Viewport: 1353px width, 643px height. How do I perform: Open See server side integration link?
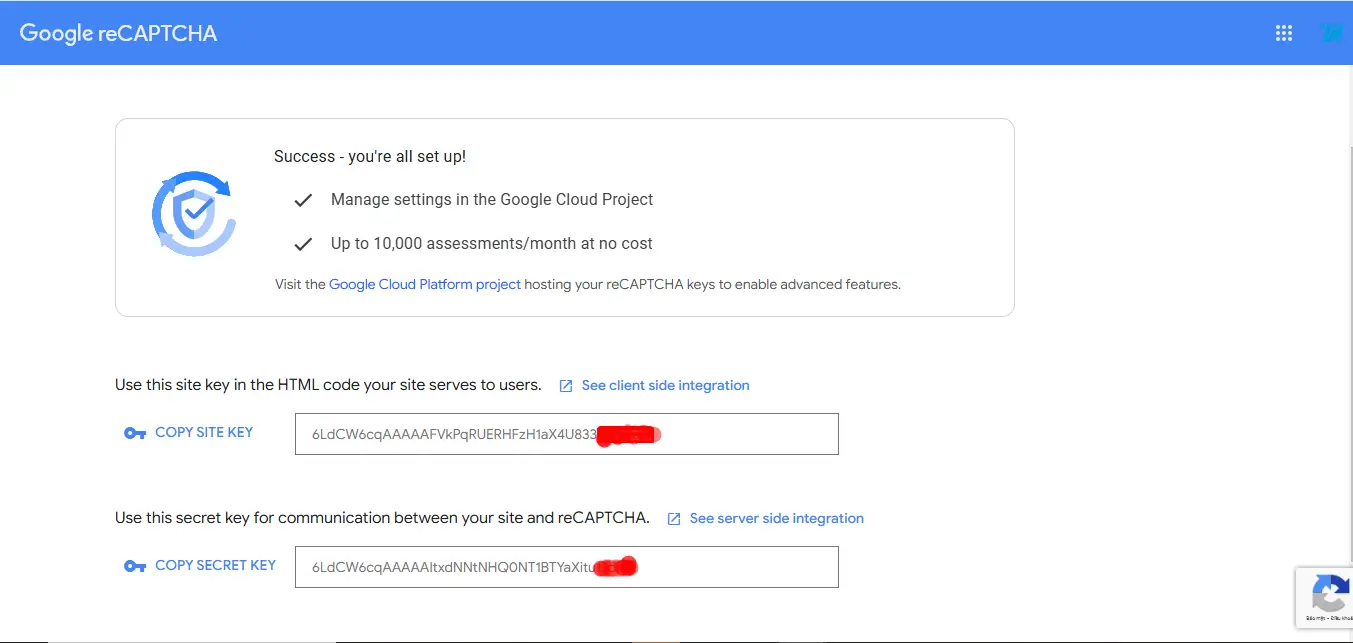776,518
